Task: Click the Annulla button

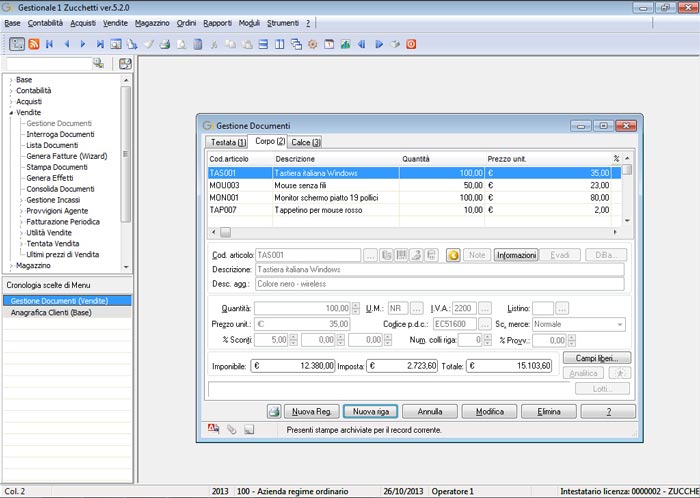Action: click(429, 411)
